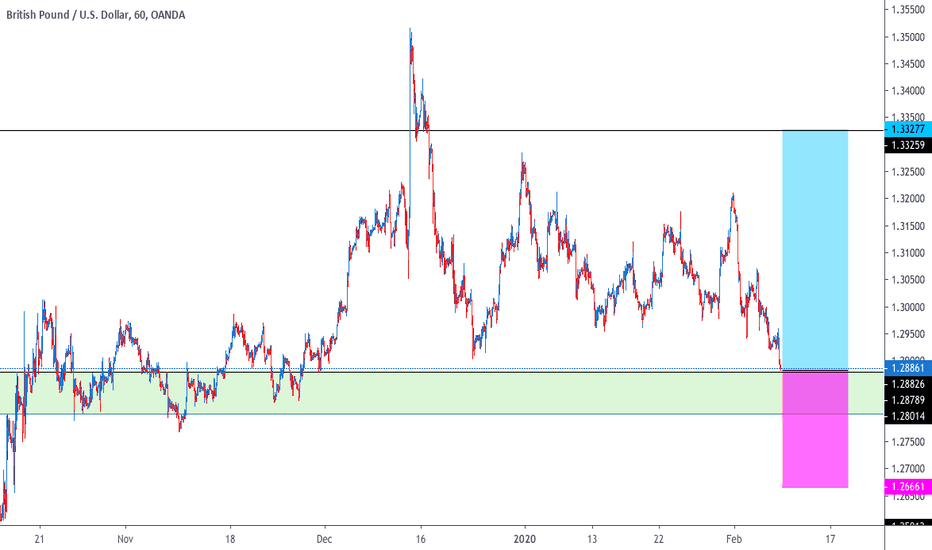Screen dimensions: 932x550
Task: Click the 1.30000 level on price scale
Action: (908, 307)
